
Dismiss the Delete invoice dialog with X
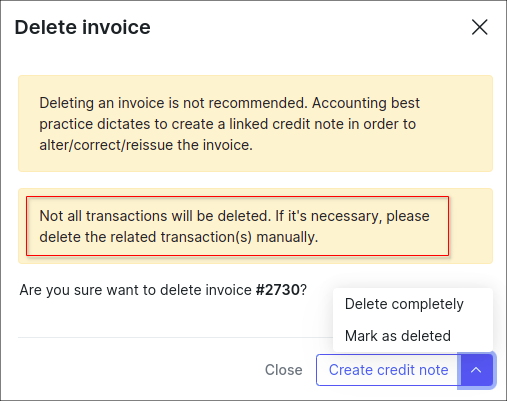pos(480,27)
